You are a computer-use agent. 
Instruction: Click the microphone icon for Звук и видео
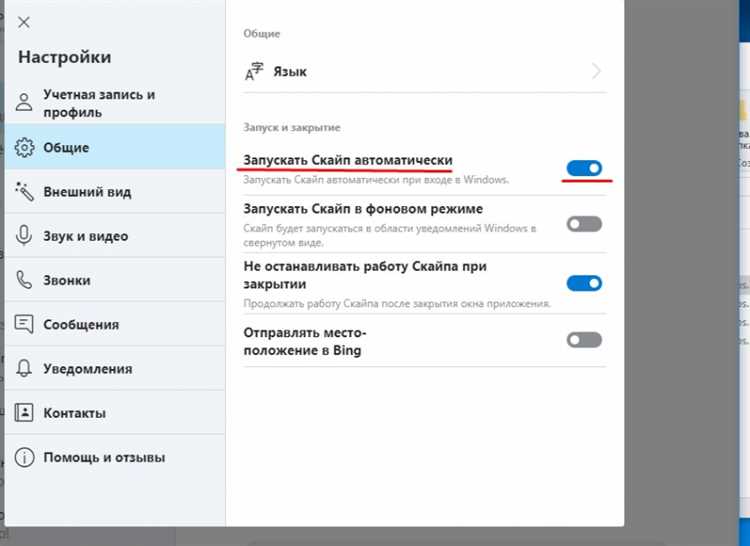[25, 236]
